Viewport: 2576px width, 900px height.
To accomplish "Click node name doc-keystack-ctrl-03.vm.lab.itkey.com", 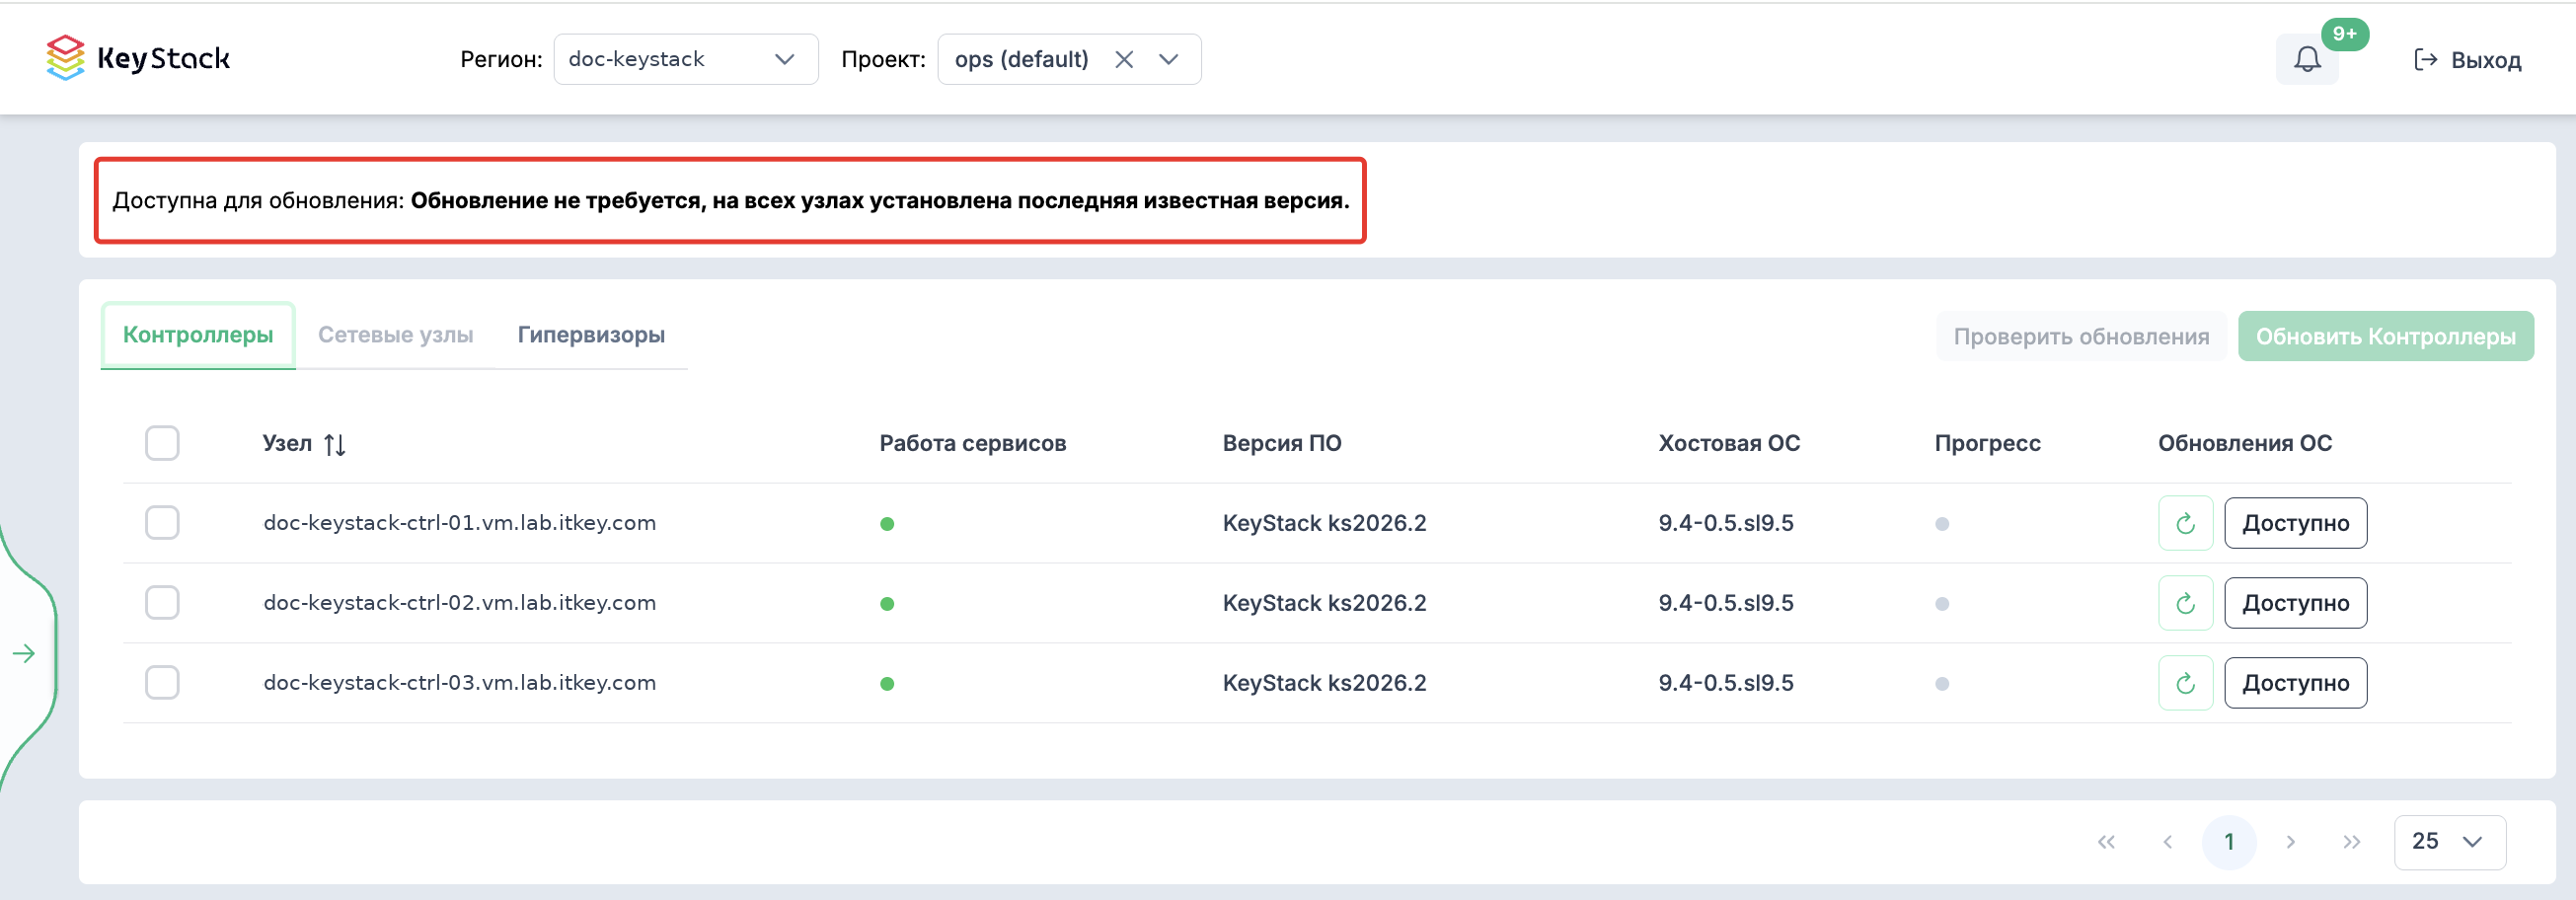I will (460, 683).
